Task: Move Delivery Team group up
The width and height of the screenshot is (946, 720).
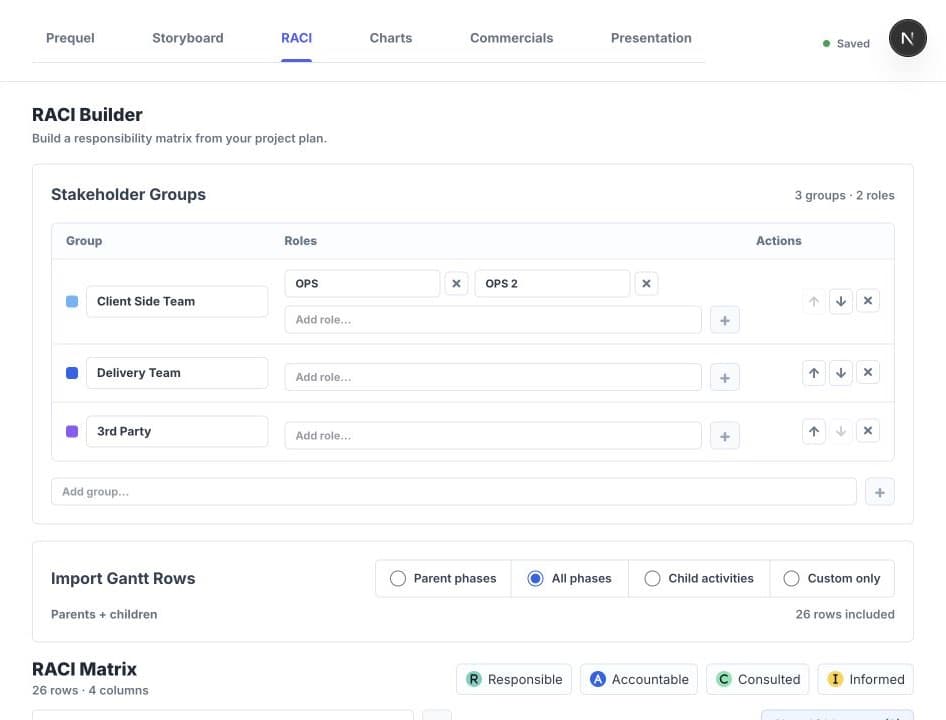Action: coord(814,372)
